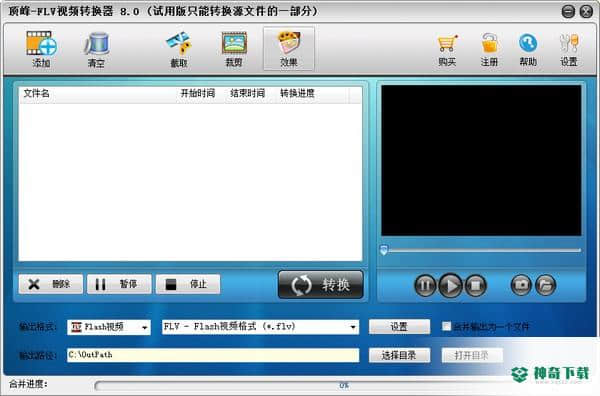The height and width of the screenshot is (396, 600).
Task: Play the preview video
Action: (450, 285)
